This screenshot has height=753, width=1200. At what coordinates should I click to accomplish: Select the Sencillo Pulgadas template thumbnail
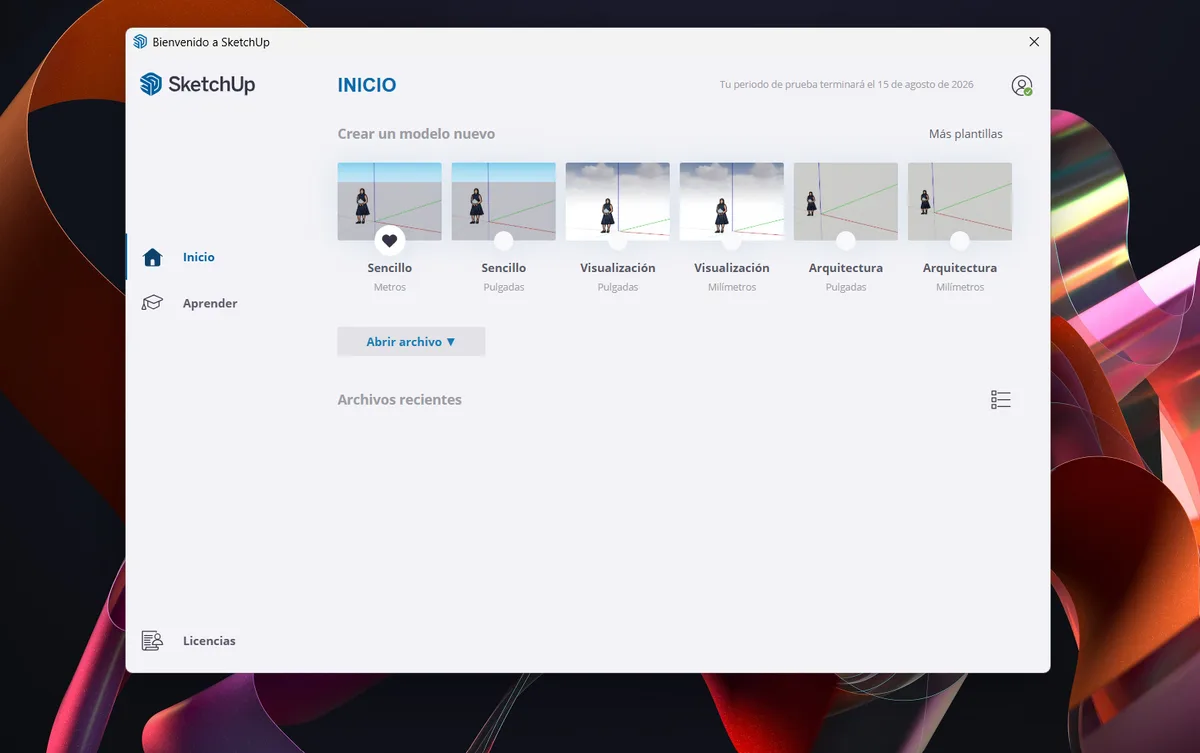[504, 201]
